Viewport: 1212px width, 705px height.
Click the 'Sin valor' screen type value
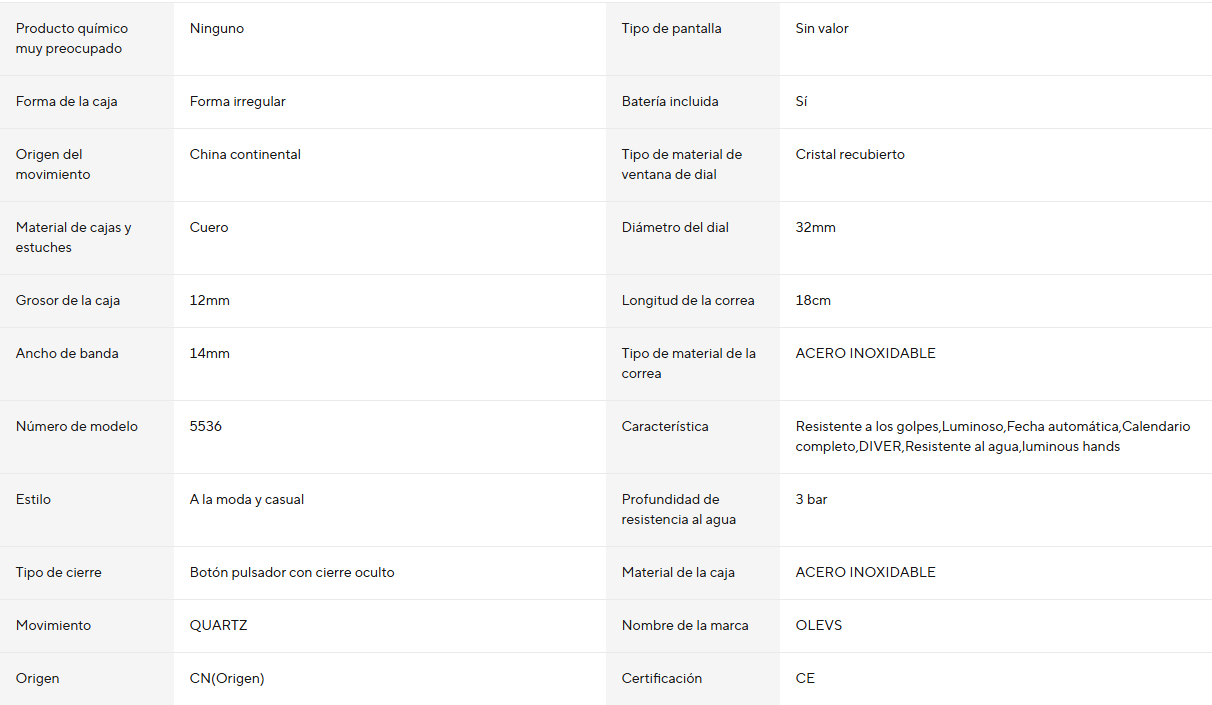pyautogui.click(x=822, y=28)
